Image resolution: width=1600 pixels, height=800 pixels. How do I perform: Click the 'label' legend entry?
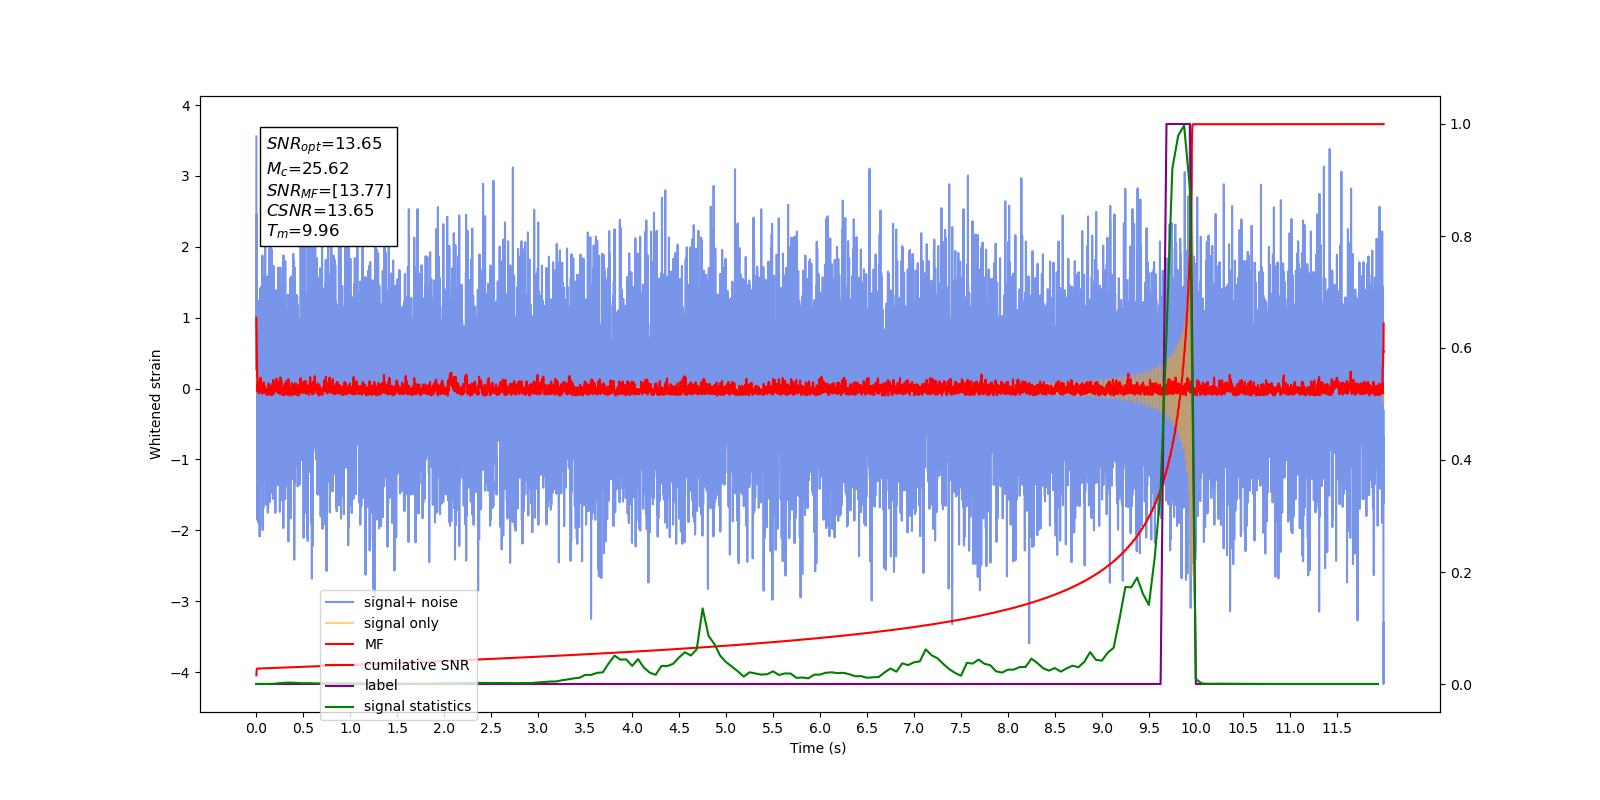380,685
